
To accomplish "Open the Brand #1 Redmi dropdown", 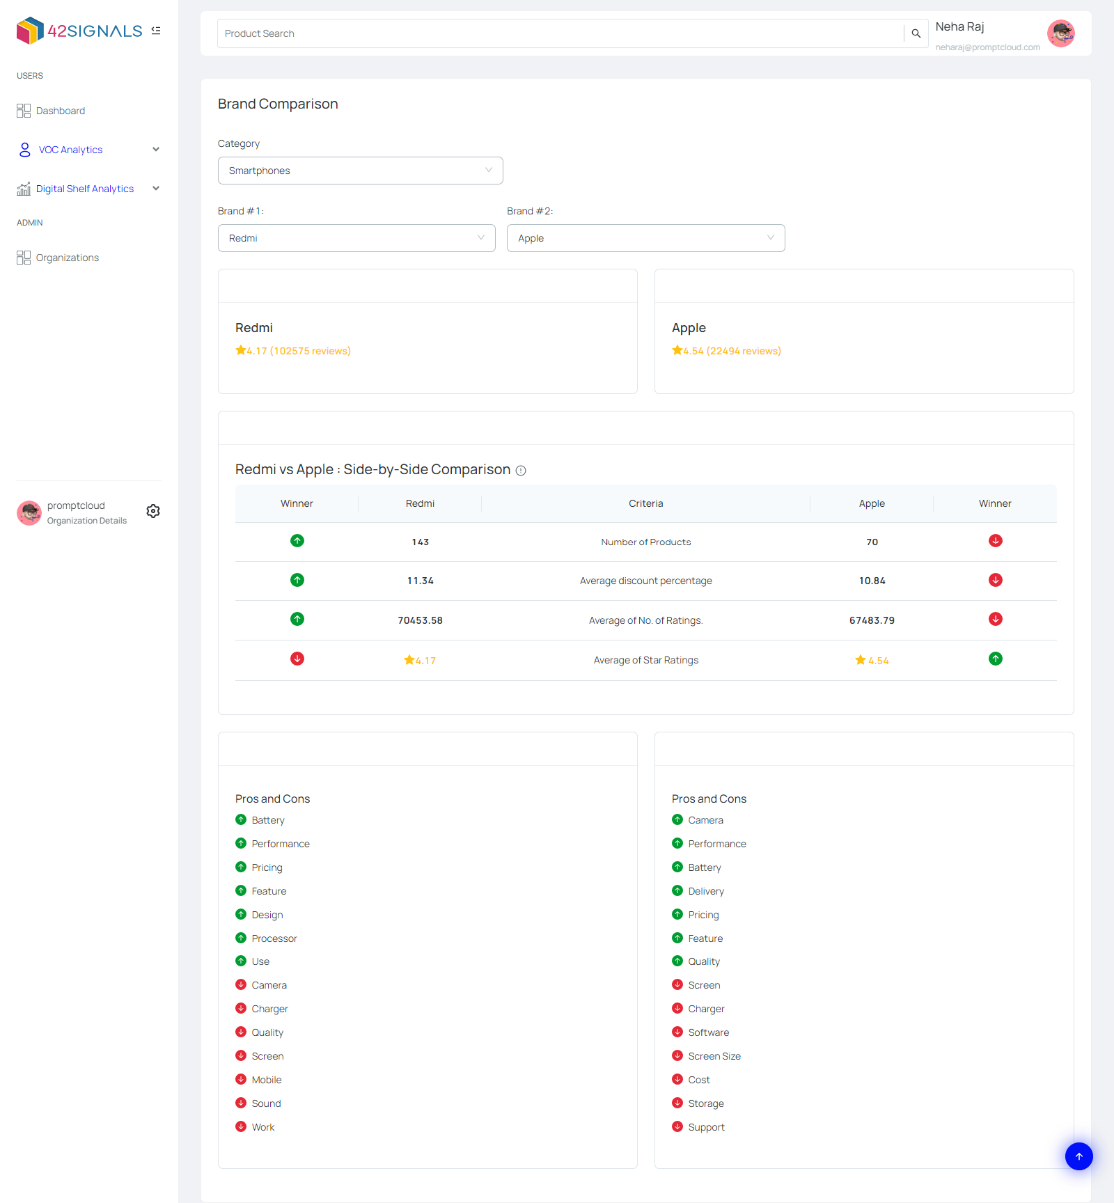I will (357, 238).
